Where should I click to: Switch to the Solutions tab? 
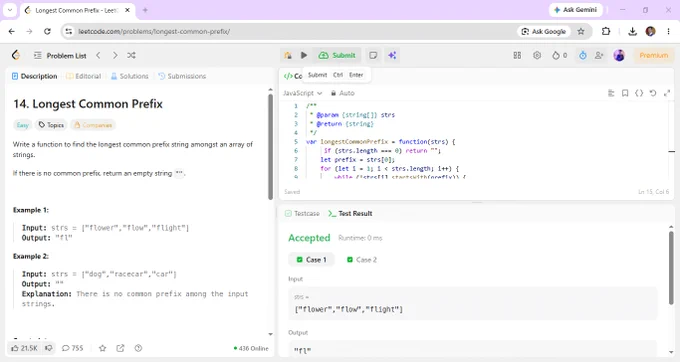pos(129,76)
